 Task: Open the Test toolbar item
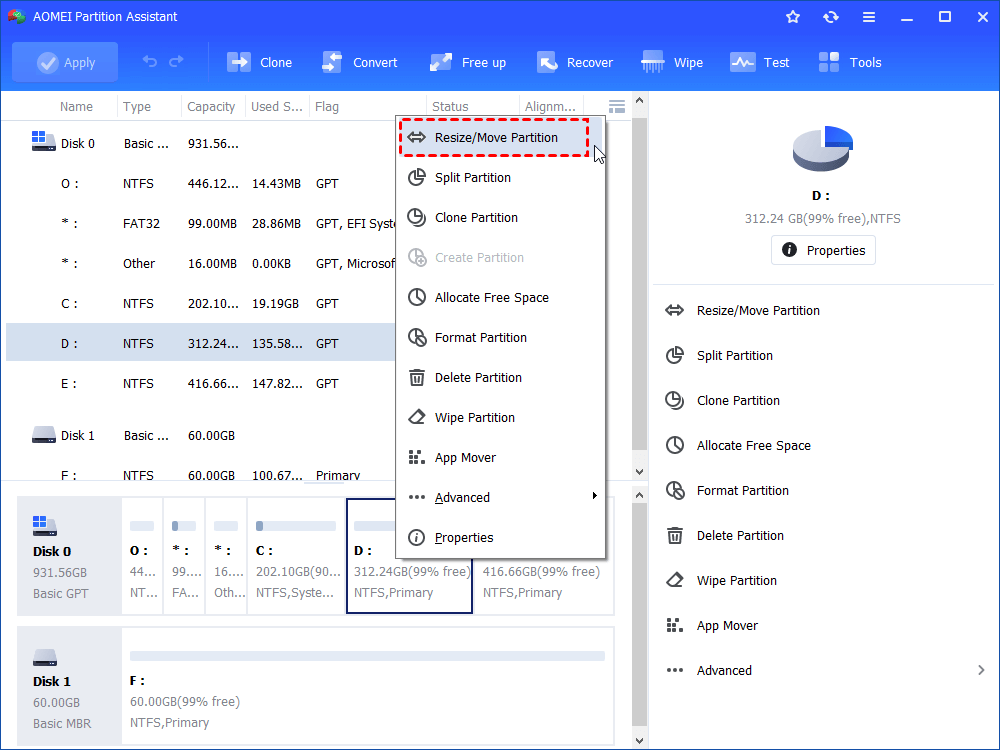pos(760,62)
